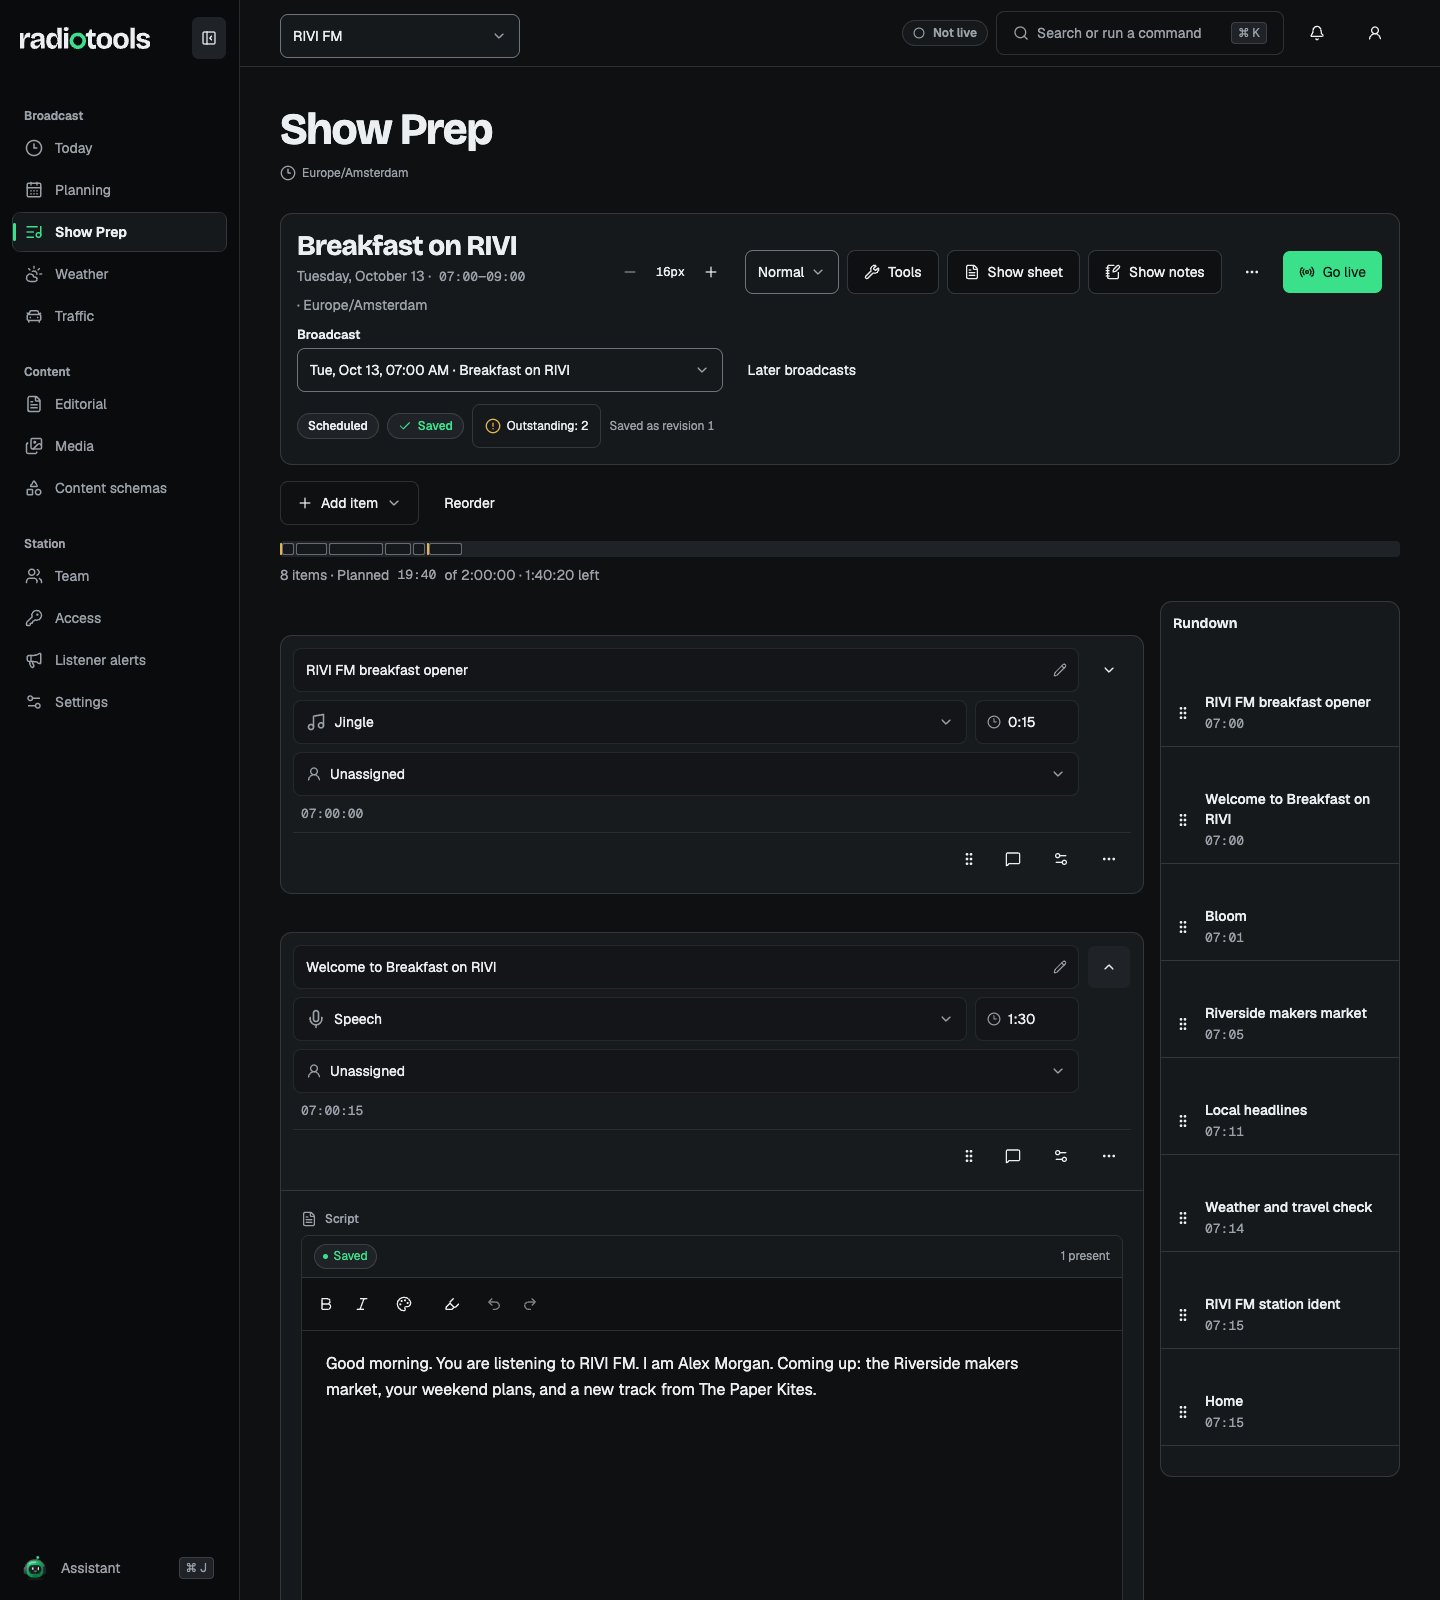Click the Go live button
The image size is (1440, 1600).
tap(1332, 272)
